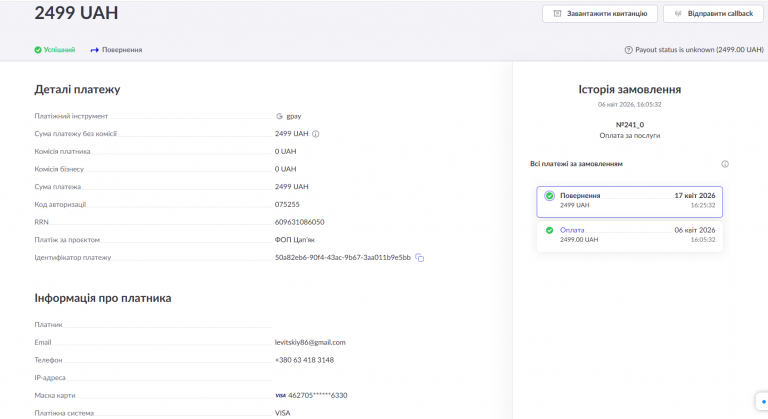
Task: Click the Google Pay logo icon
Action: coord(279,116)
